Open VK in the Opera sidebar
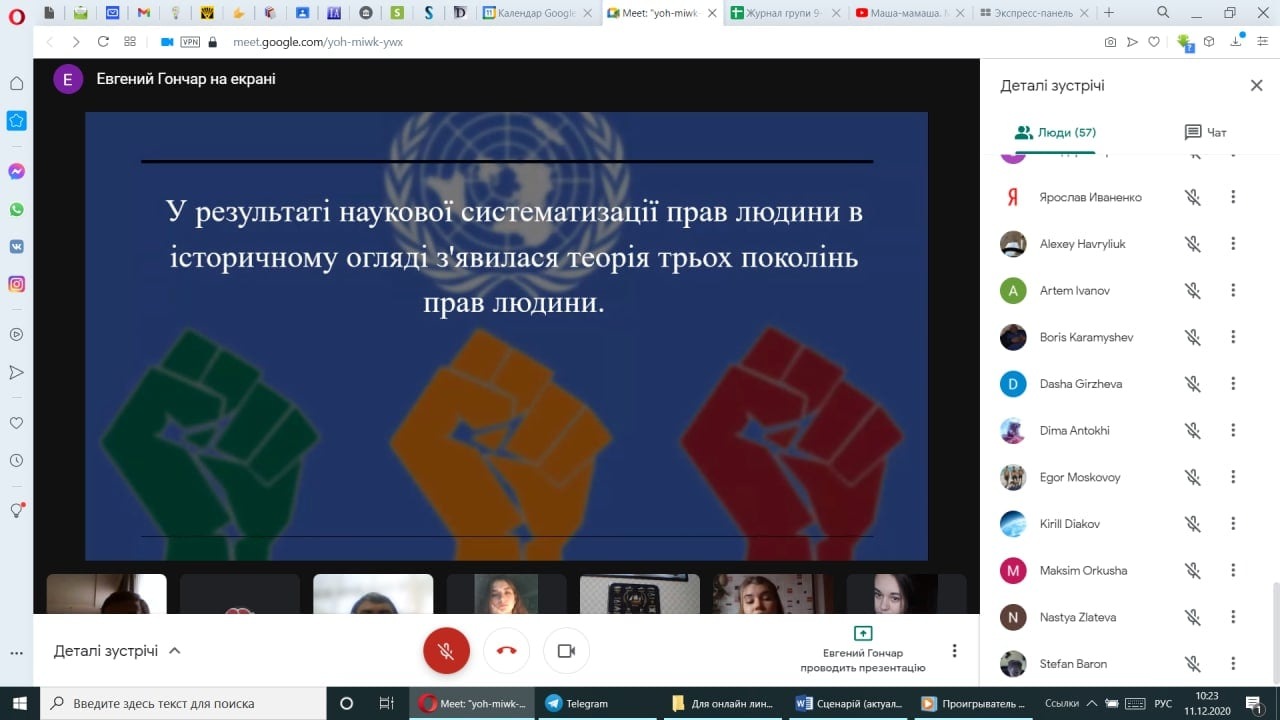Viewport: 1280px width, 720px height. click(x=16, y=246)
